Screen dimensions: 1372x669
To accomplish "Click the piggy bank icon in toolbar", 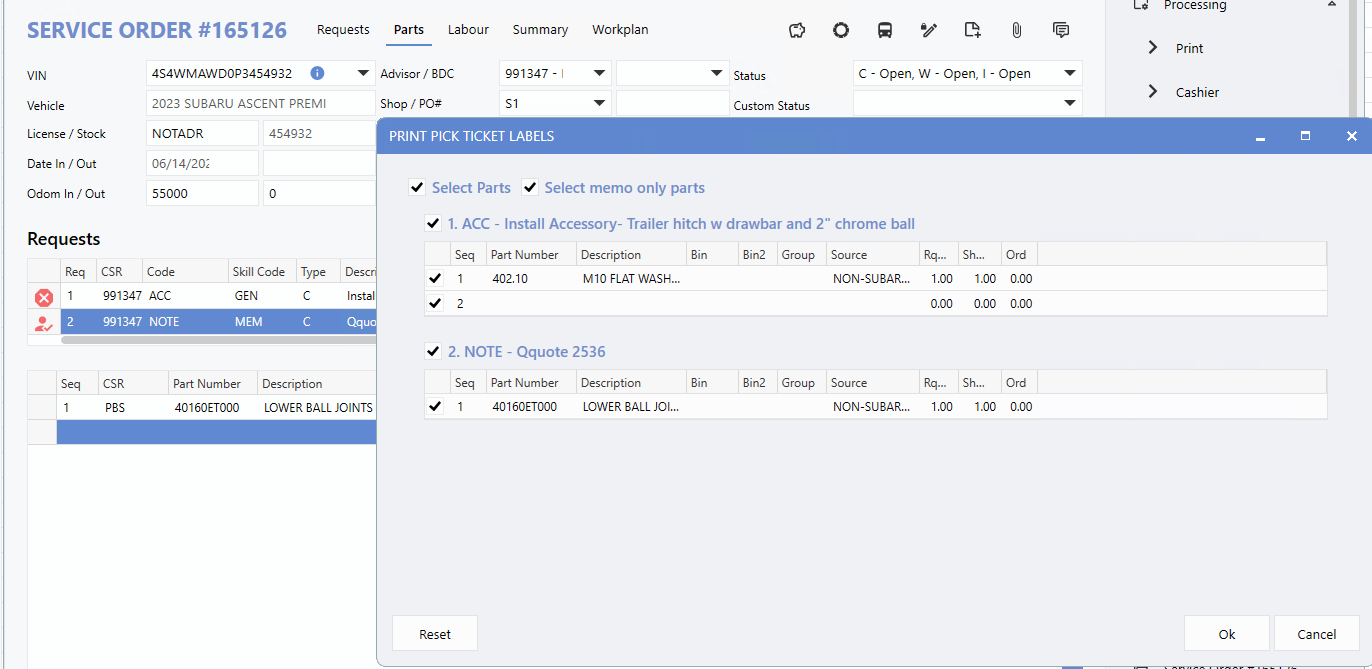I will pyautogui.click(x=797, y=30).
